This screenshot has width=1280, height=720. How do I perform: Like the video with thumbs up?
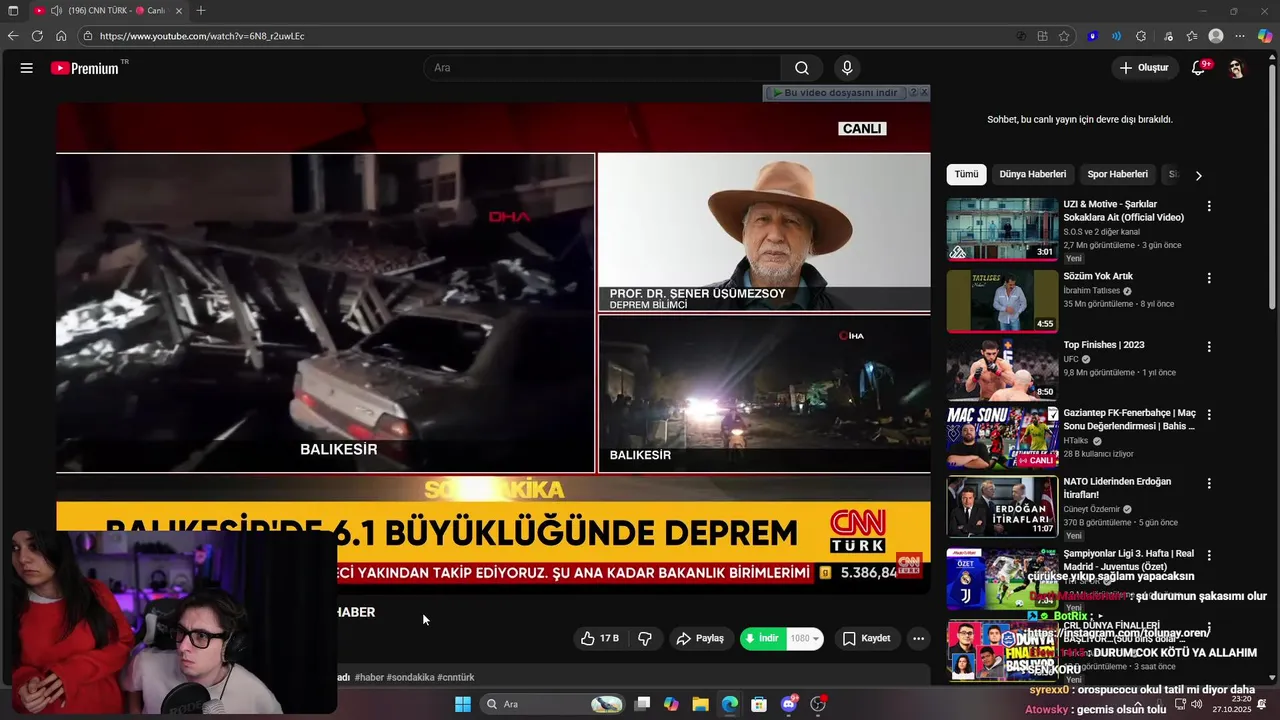click(600, 638)
